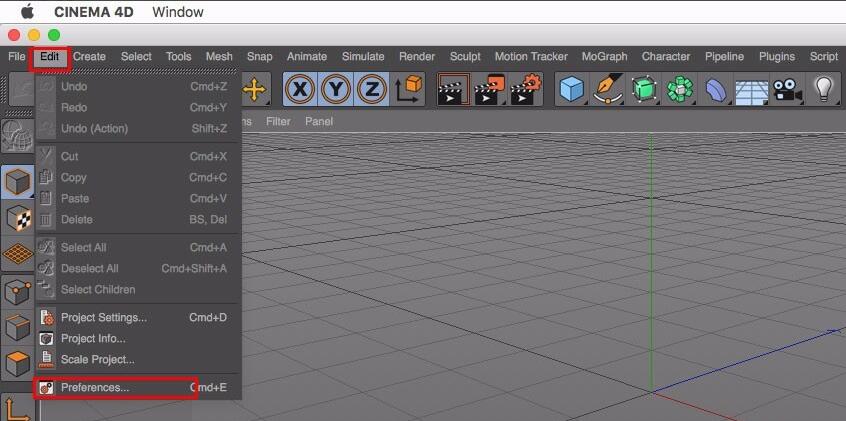Open the CINEMA 4D application menu
Viewport: 846px width, 421px height.
click(94, 12)
